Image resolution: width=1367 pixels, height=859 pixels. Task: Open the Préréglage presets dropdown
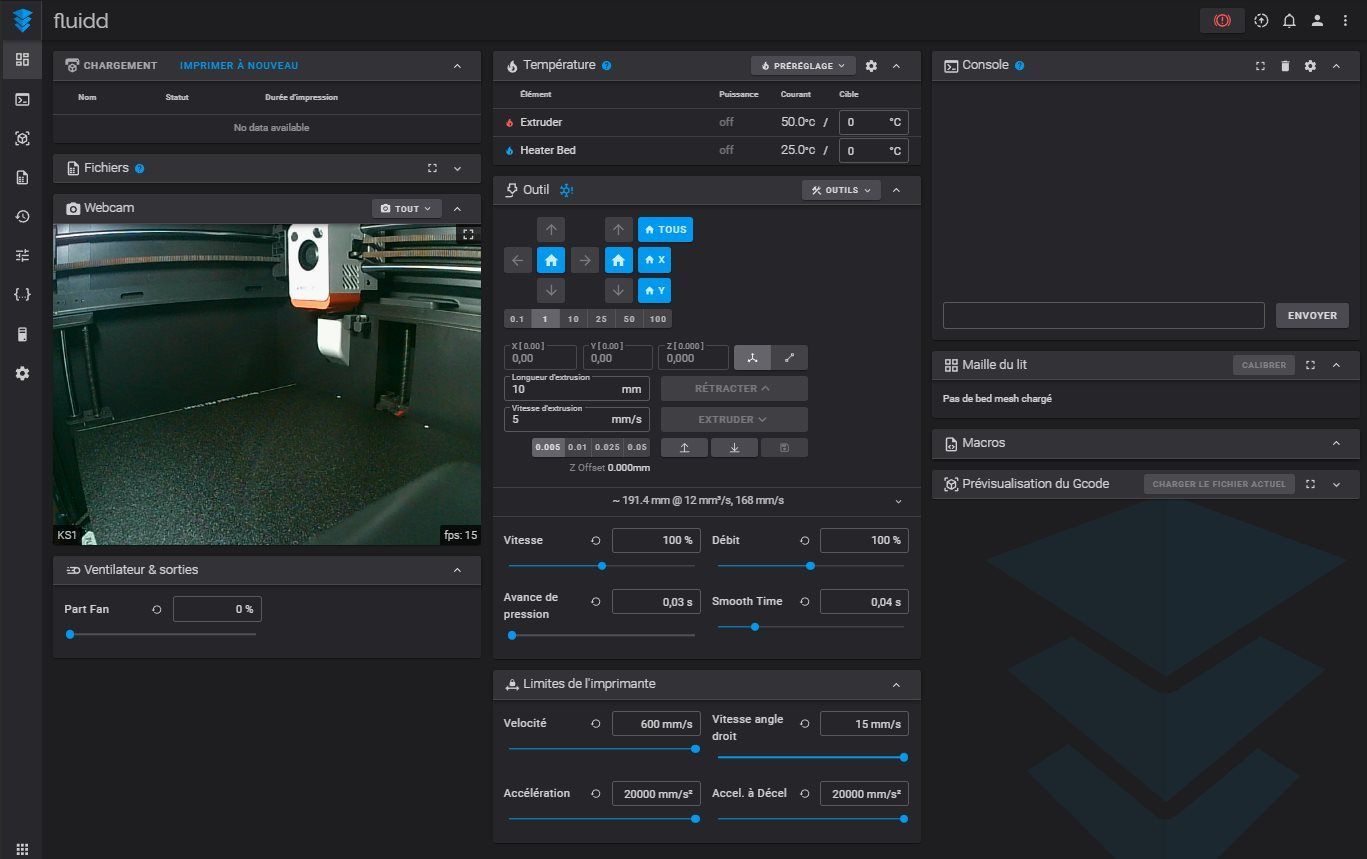tap(803, 66)
